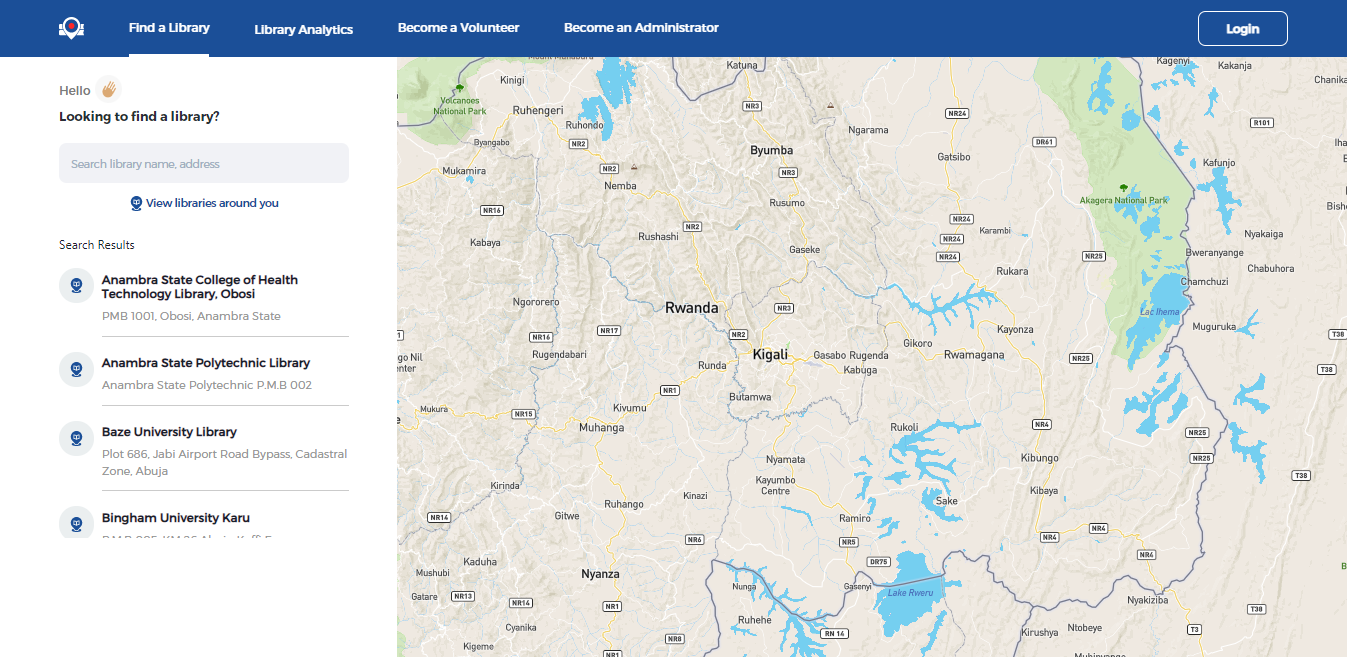Focus the library name search field

tap(204, 163)
